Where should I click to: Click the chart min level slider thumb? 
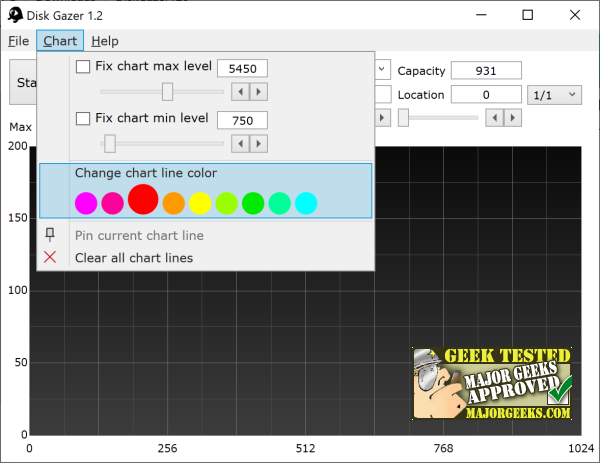click(110, 143)
